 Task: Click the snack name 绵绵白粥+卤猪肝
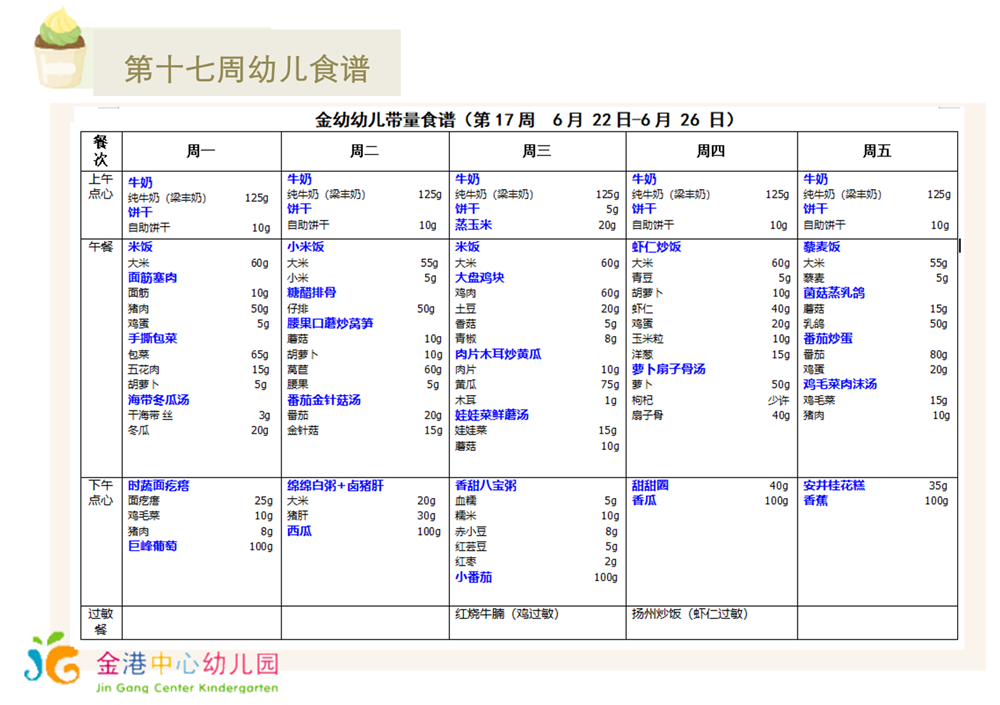(335, 486)
